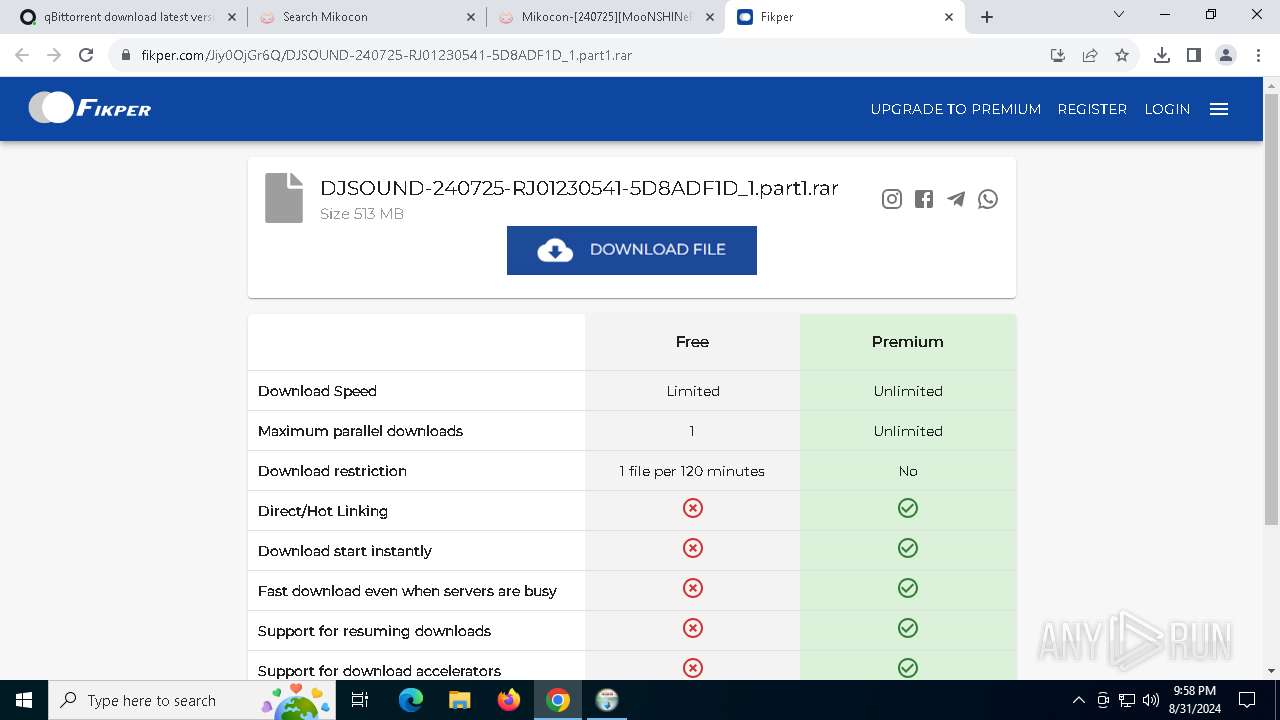Open the Chrome three-dot menu

(x=1258, y=55)
